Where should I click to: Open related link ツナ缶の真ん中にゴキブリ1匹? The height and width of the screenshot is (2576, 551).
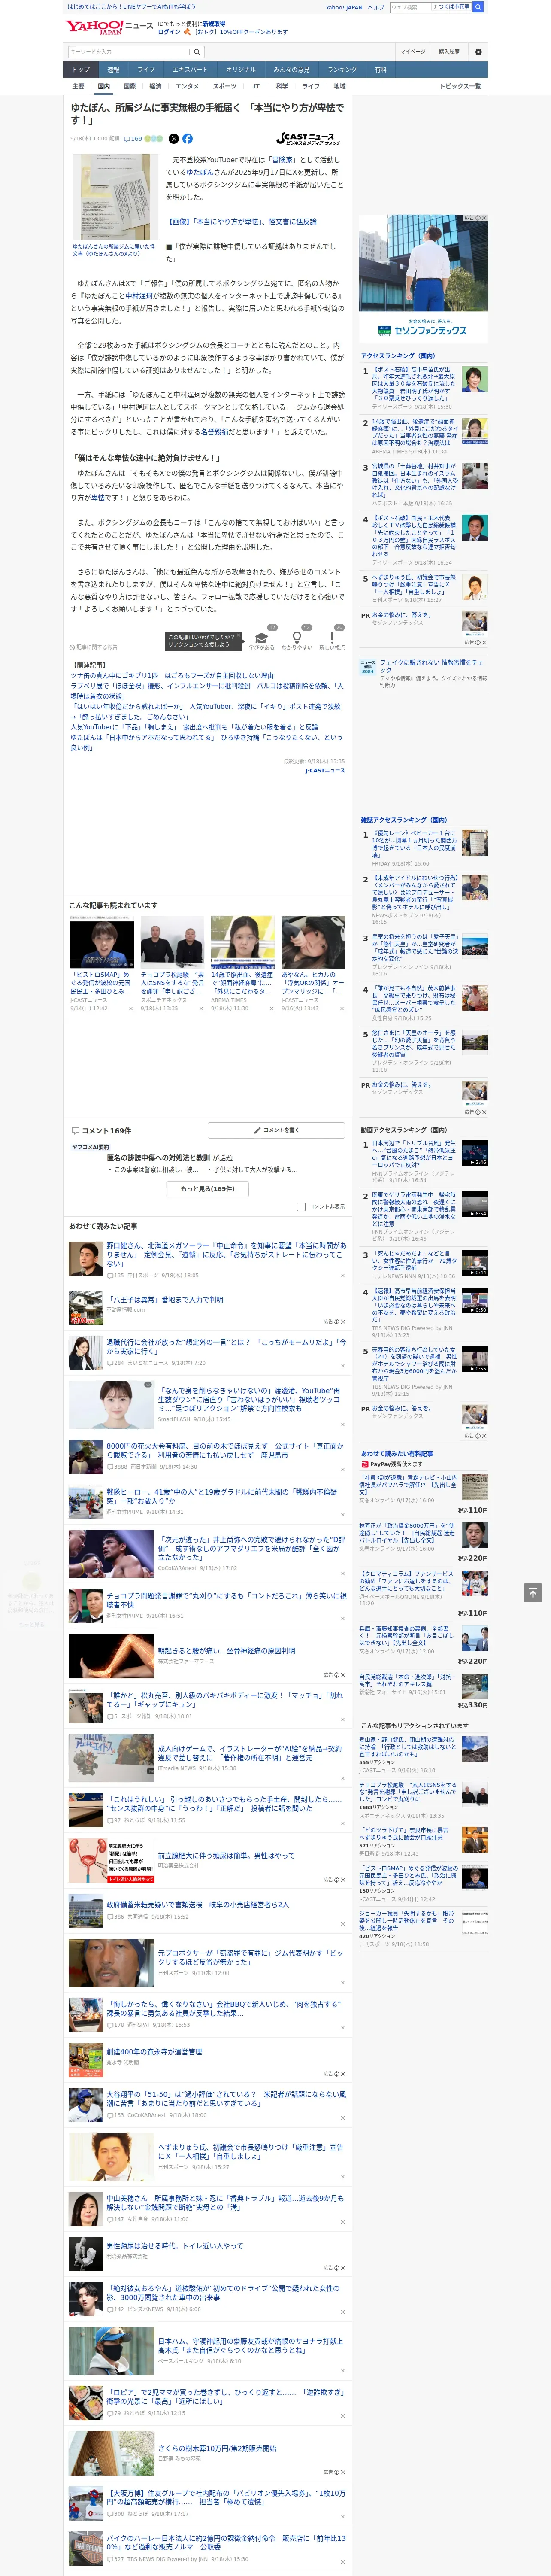[x=172, y=676]
